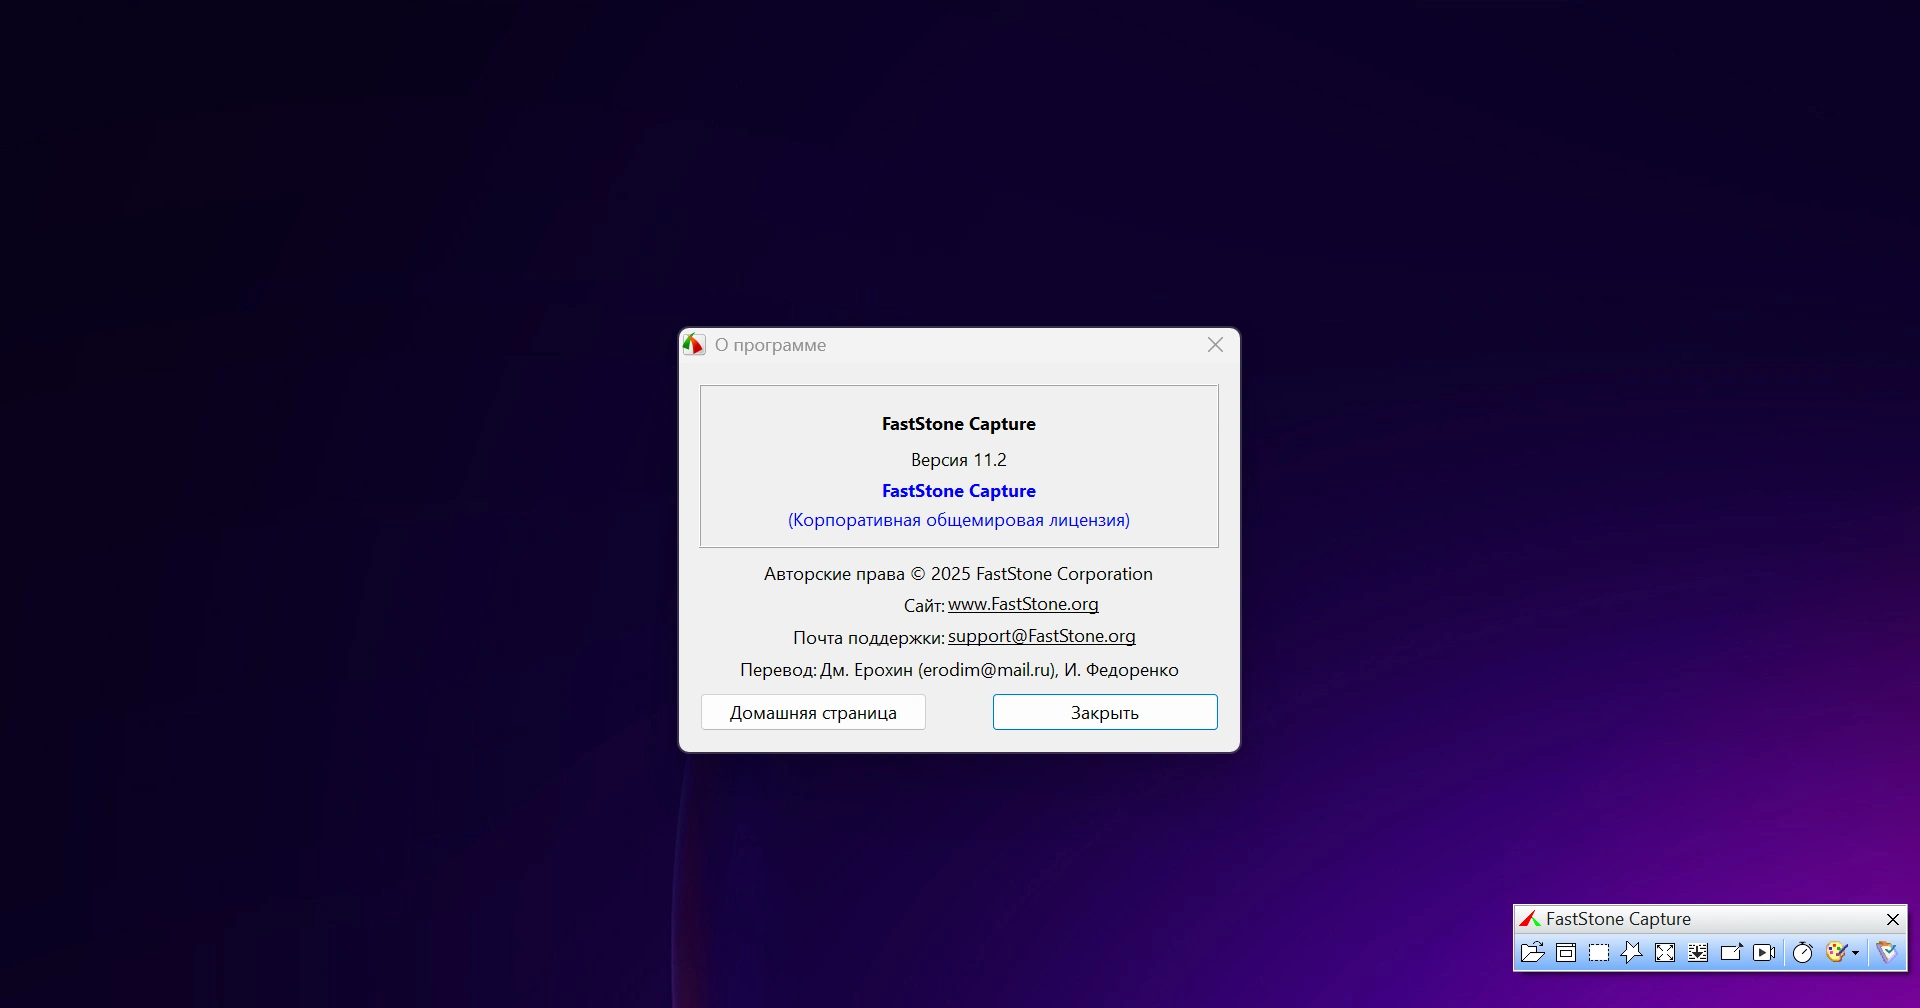Image resolution: width=1920 pixels, height=1008 pixels.
Task: Click the FastStone Capture toolbar title text
Action: pos(1618,919)
